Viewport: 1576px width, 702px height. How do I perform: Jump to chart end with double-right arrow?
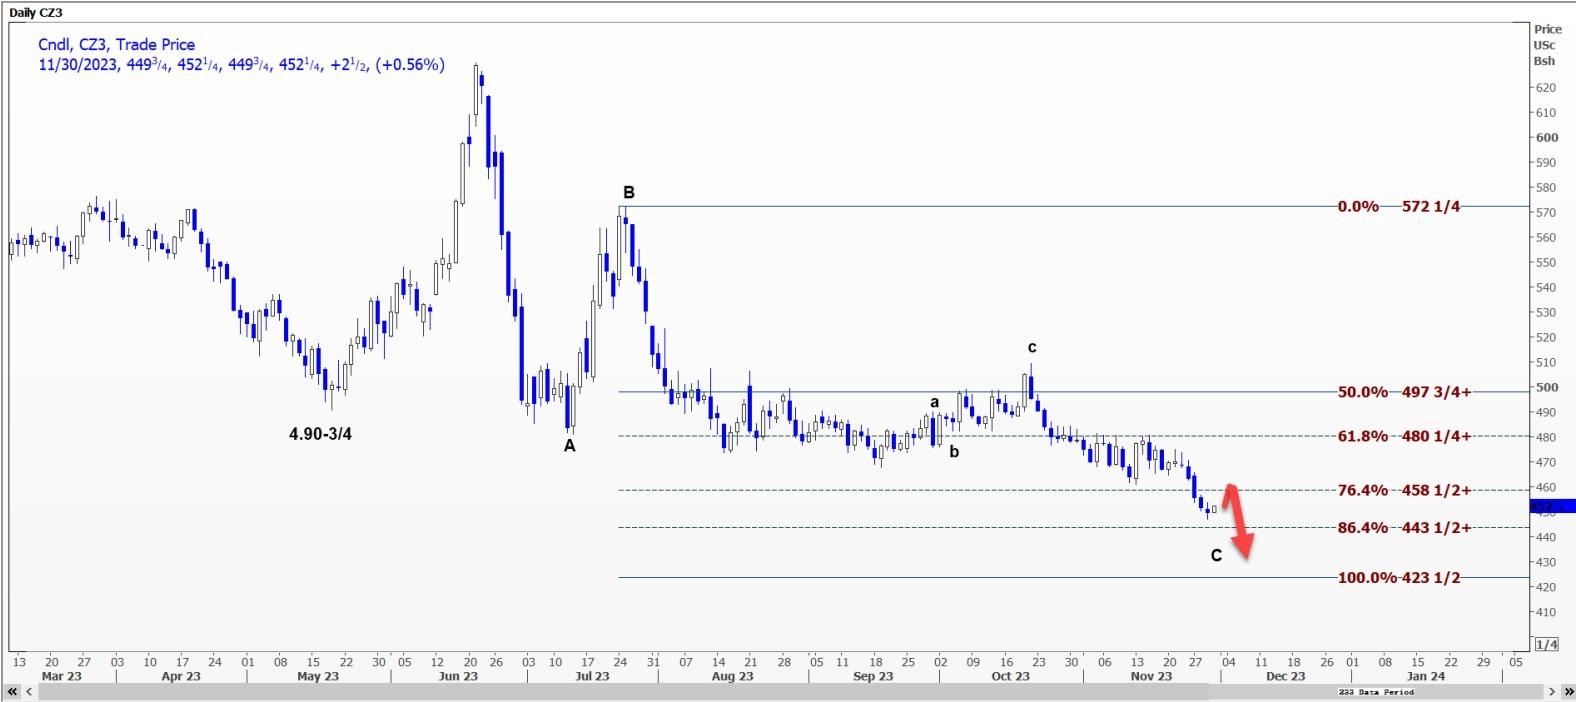(1566, 691)
